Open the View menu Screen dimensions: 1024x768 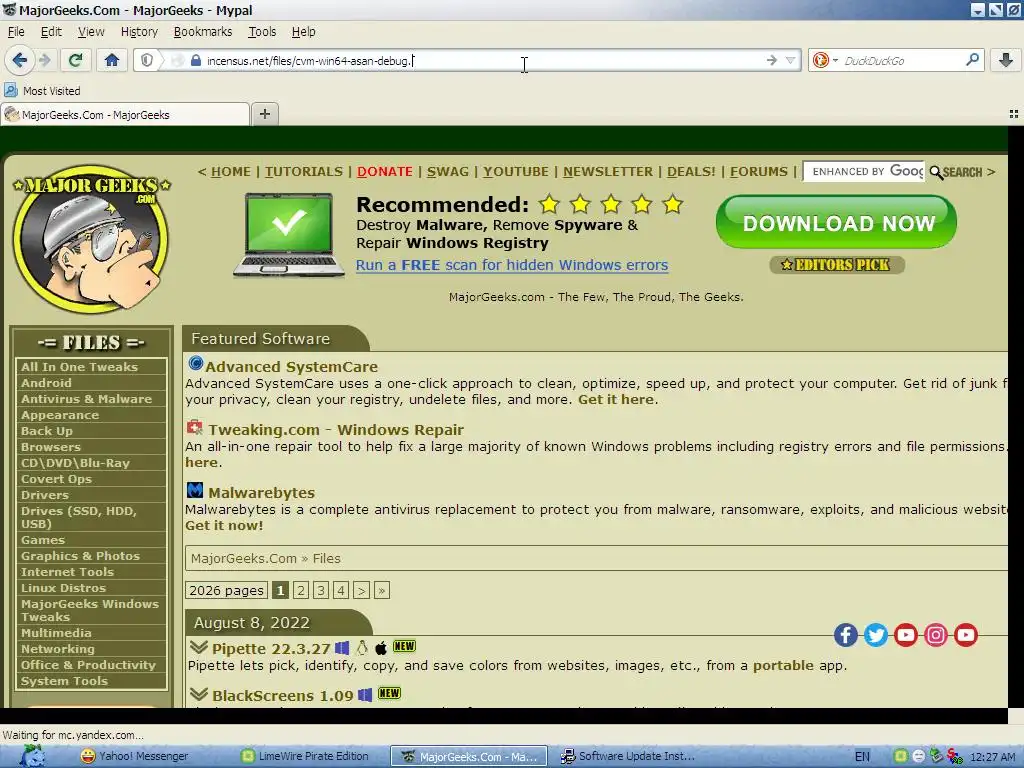(x=91, y=31)
